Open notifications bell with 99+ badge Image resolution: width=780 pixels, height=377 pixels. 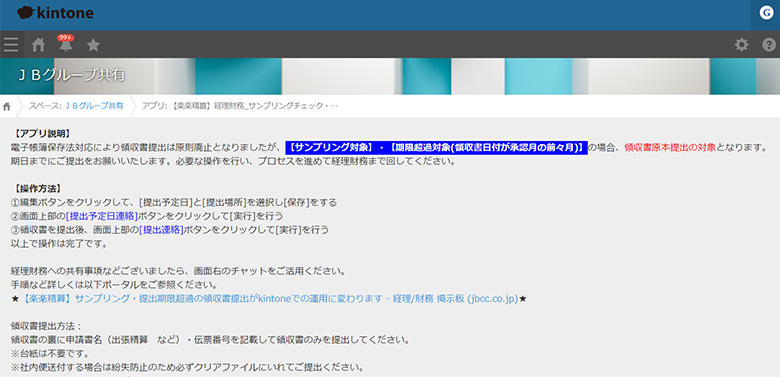(x=66, y=44)
